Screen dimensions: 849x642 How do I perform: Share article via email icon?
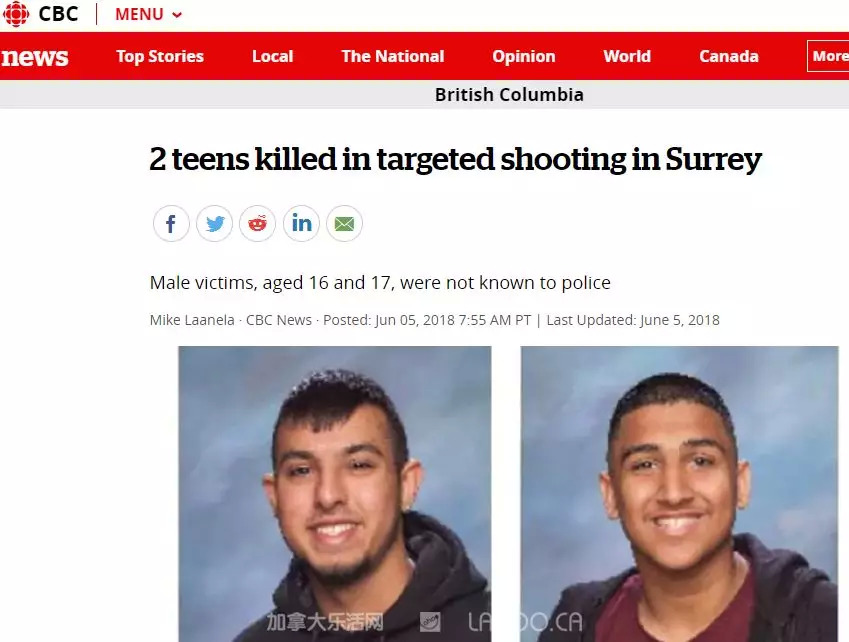[344, 224]
